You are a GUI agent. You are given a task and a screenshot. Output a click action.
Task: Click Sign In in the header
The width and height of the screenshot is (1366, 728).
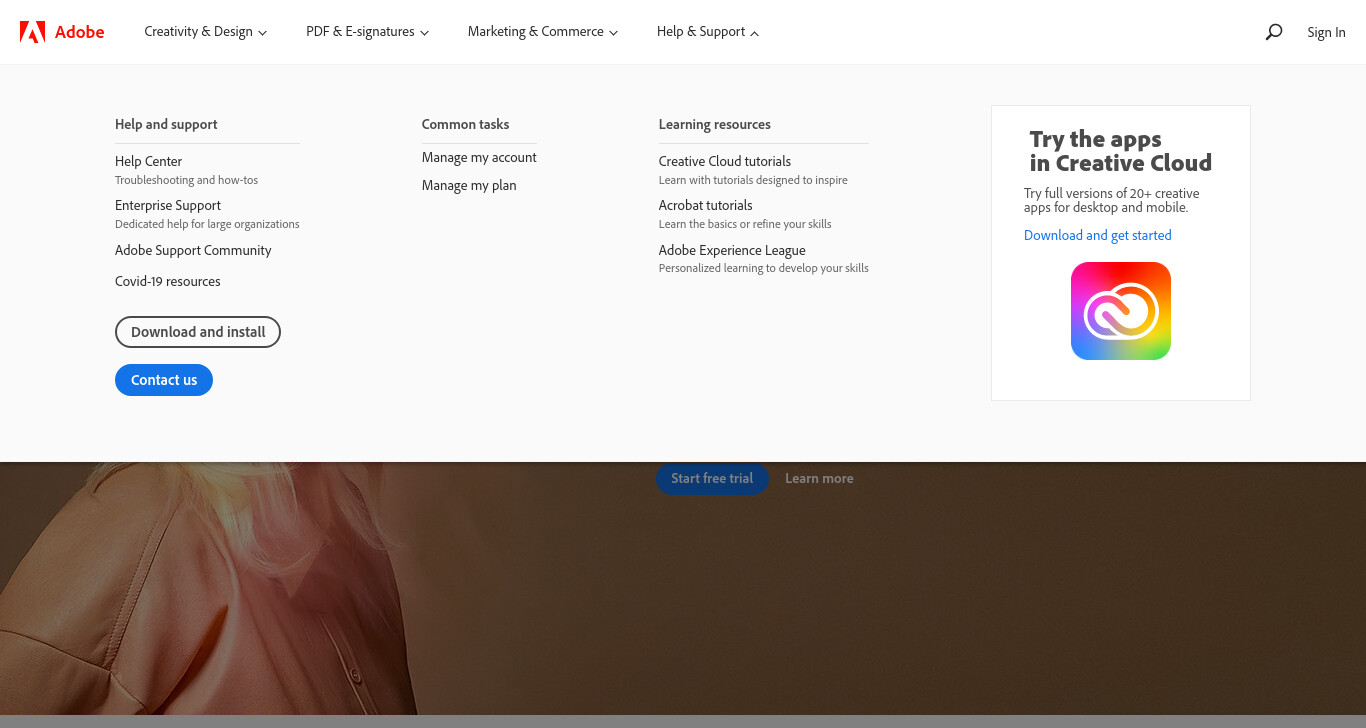tap(1326, 32)
